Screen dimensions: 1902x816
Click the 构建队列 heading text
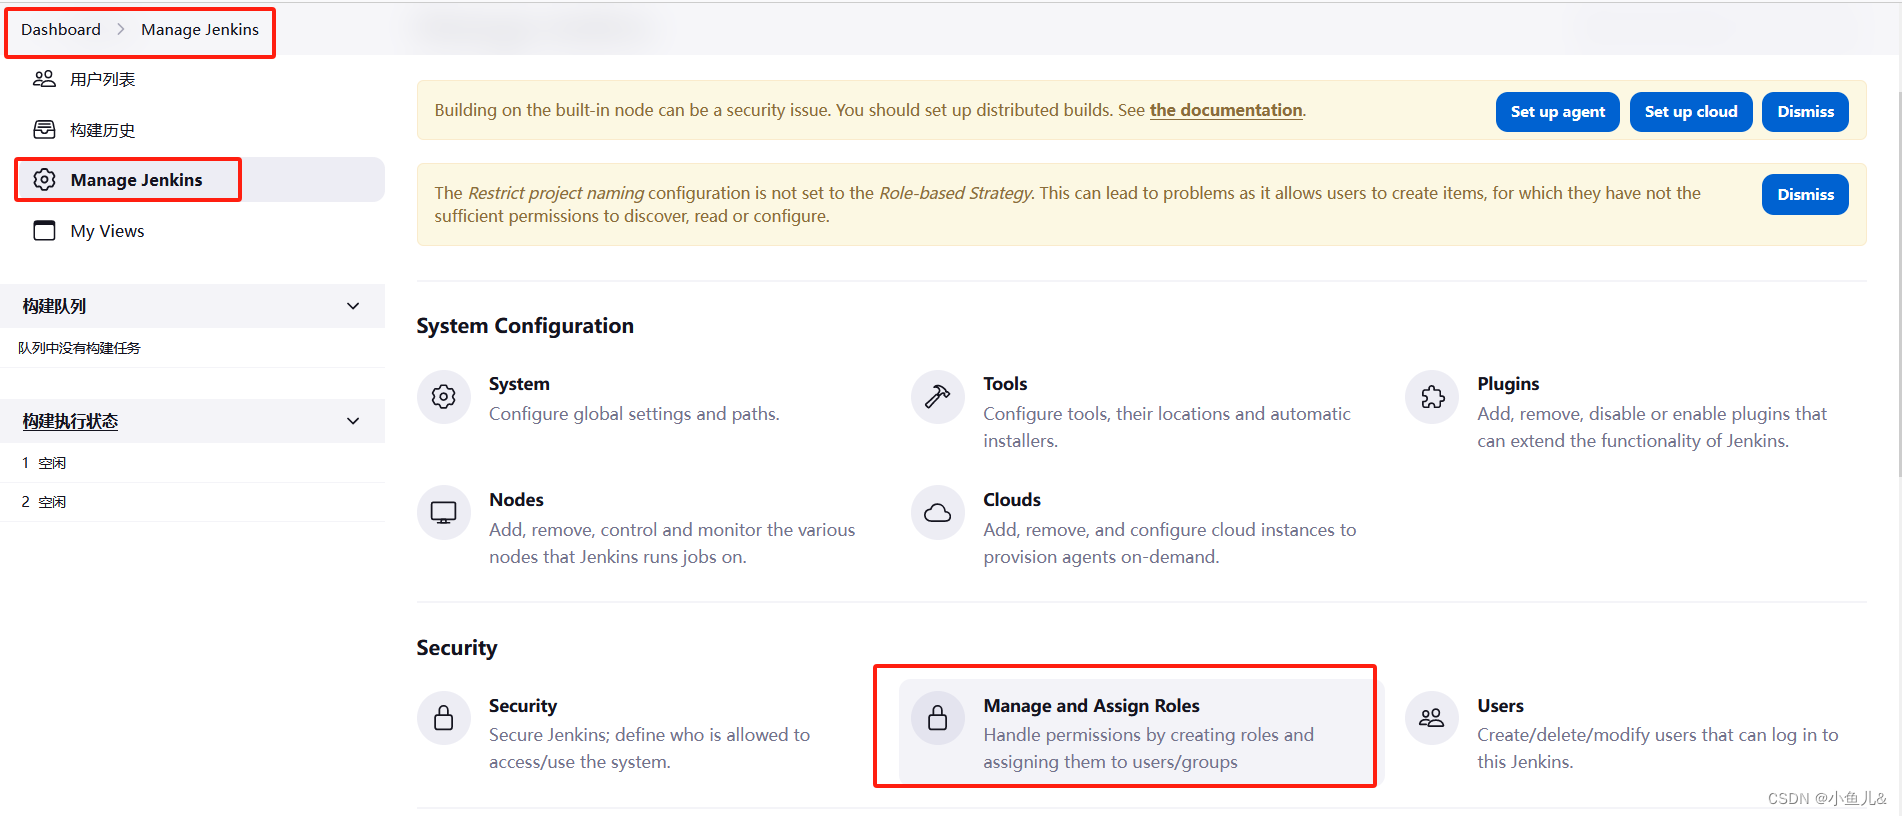[54, 306]
